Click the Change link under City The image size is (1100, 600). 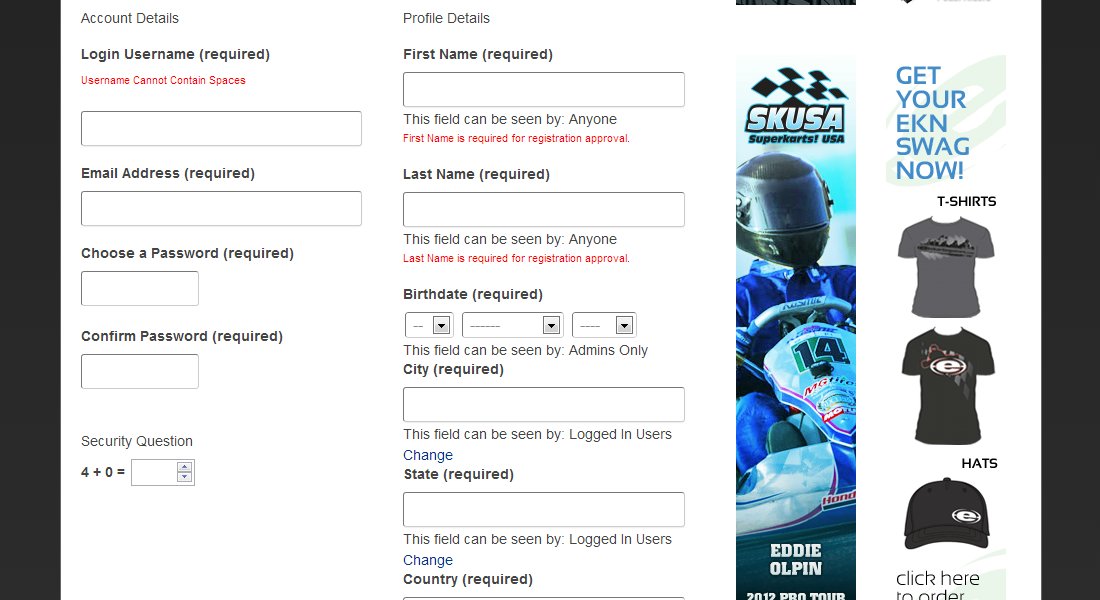(x=428, y=455)
